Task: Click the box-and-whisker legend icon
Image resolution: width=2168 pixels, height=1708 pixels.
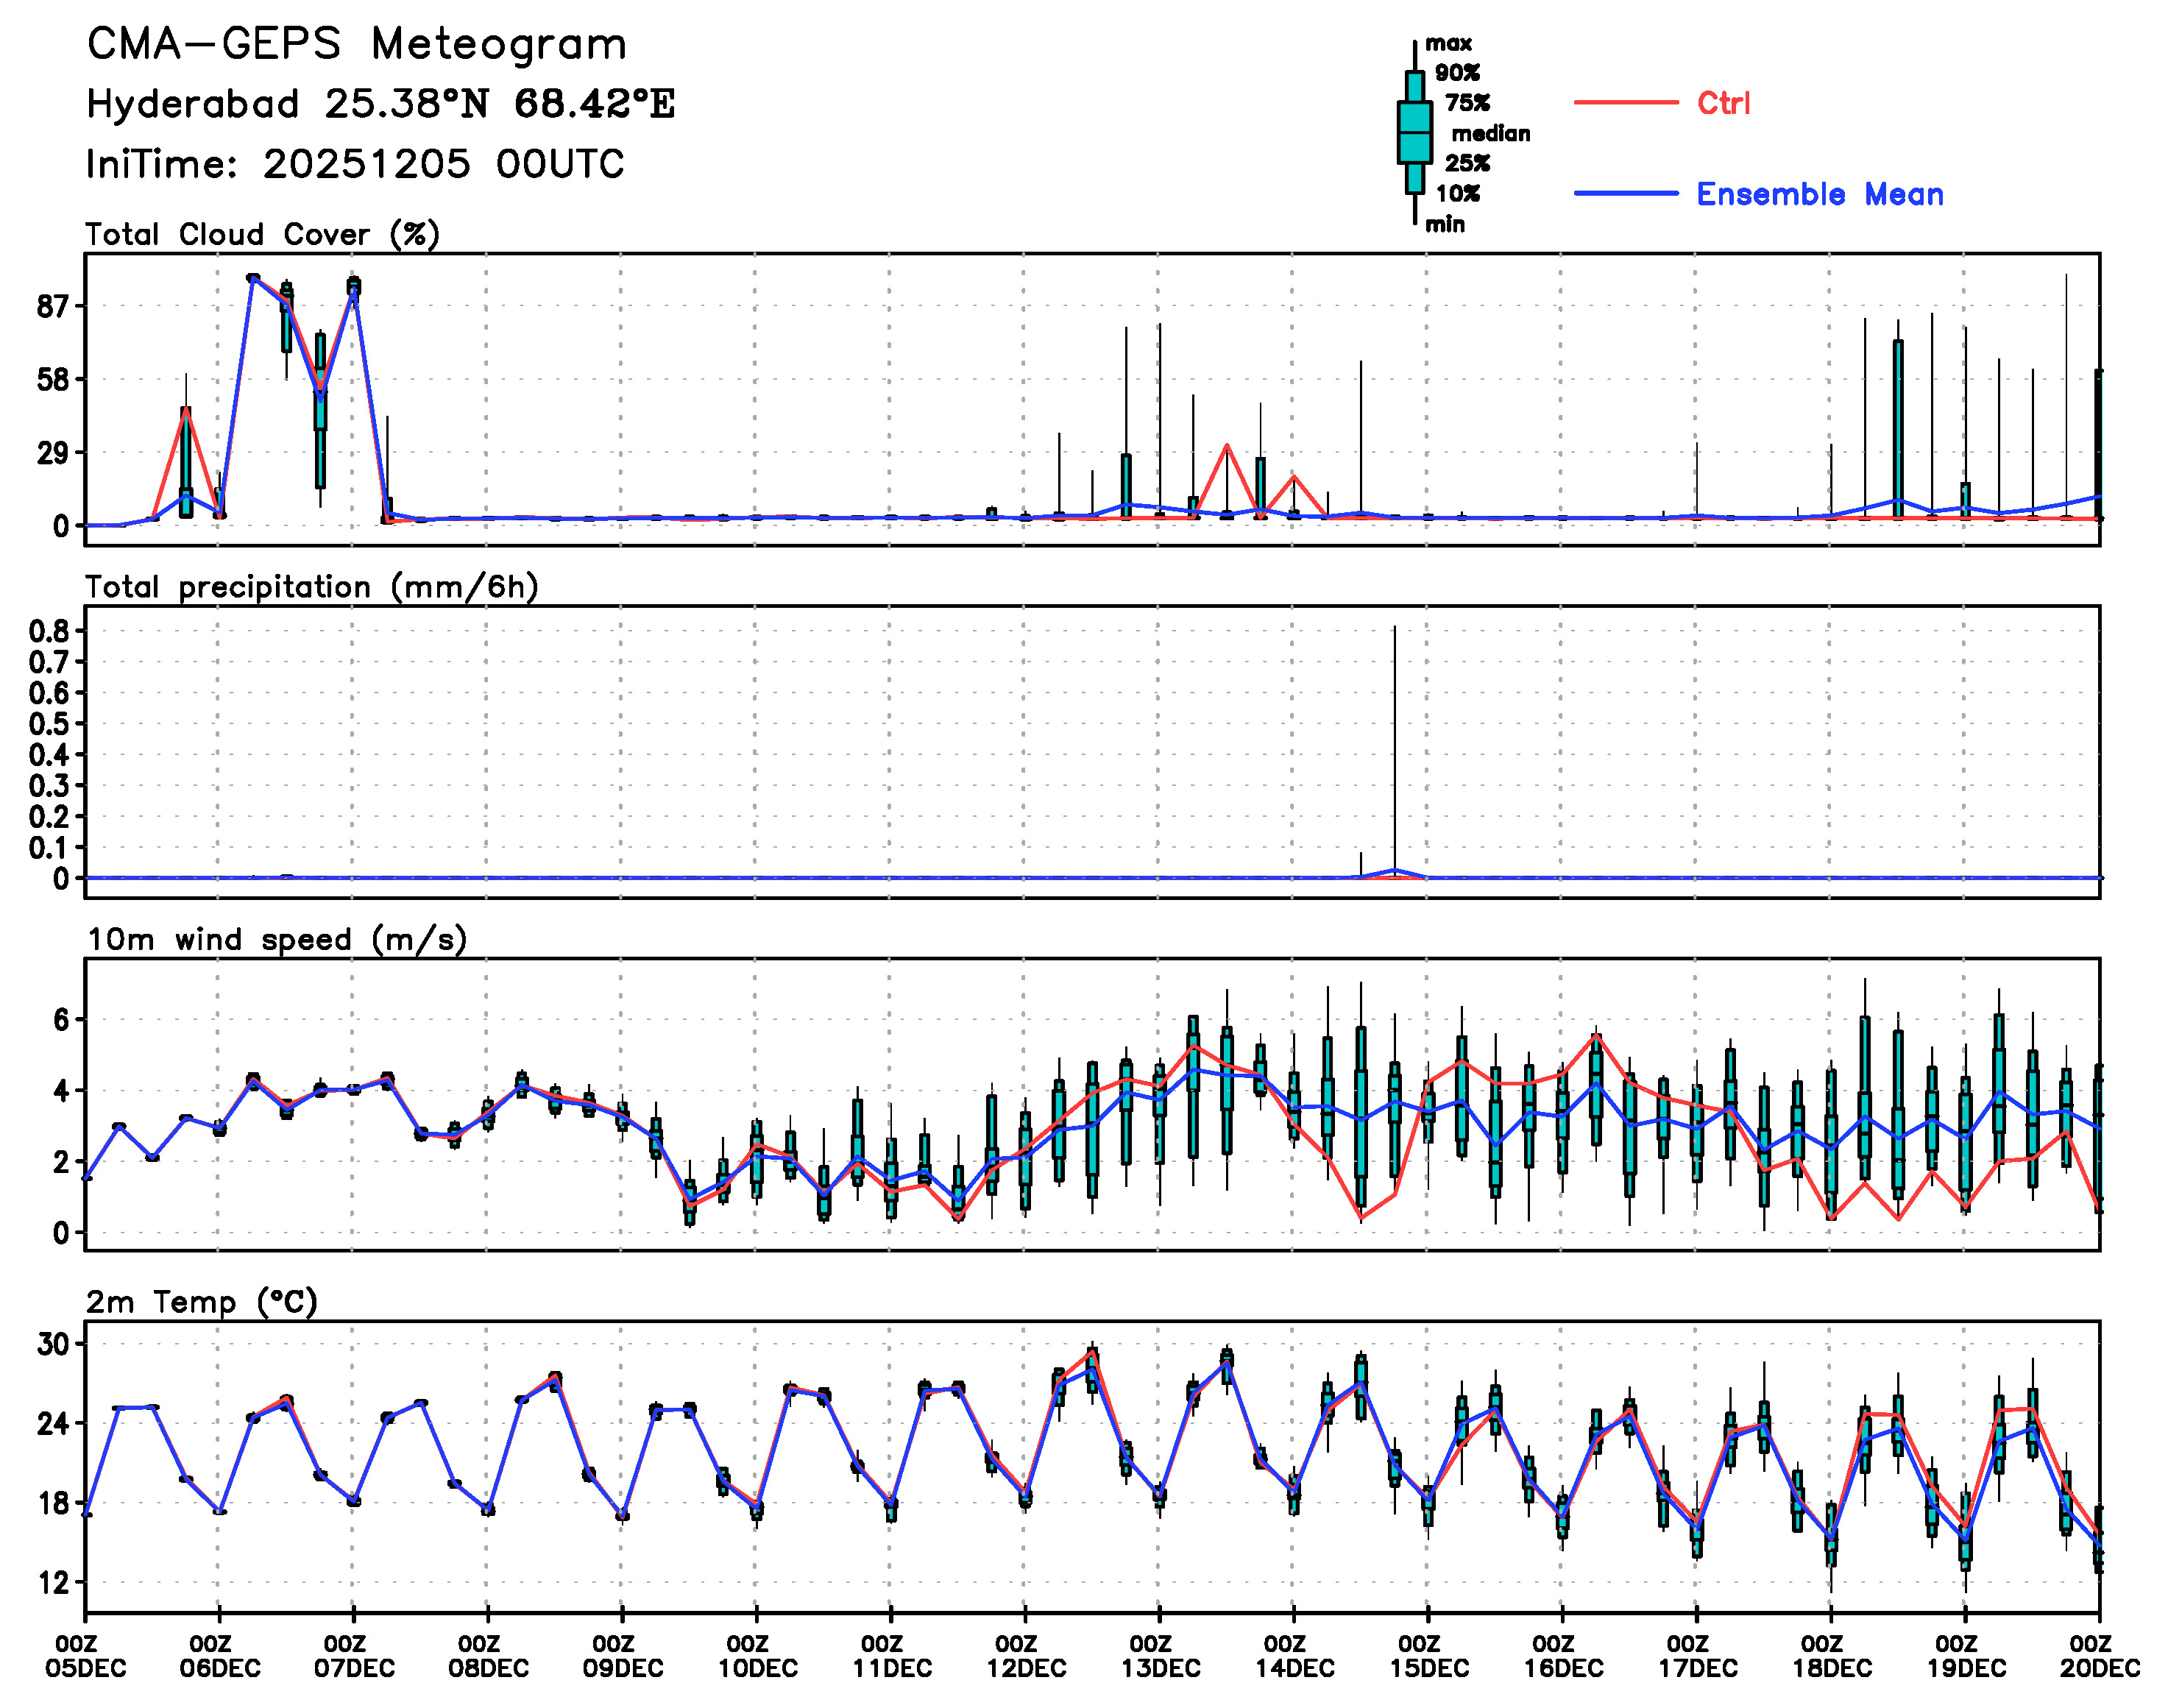Action: [x=1414, y=132]
